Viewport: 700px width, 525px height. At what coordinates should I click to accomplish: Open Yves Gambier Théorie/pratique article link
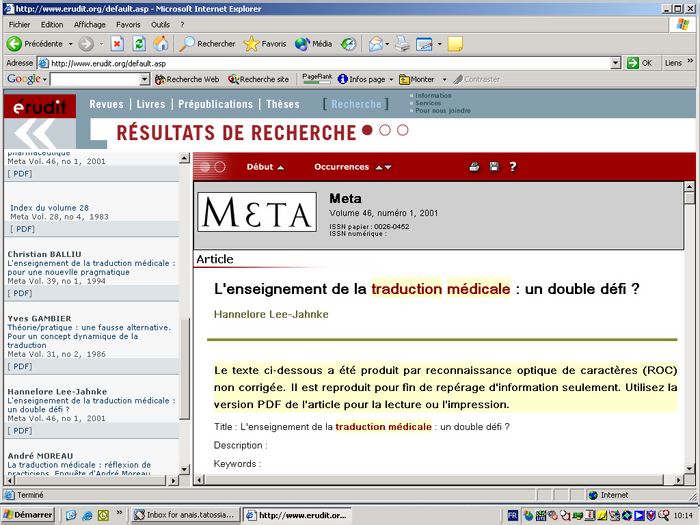tap(89, 336)
